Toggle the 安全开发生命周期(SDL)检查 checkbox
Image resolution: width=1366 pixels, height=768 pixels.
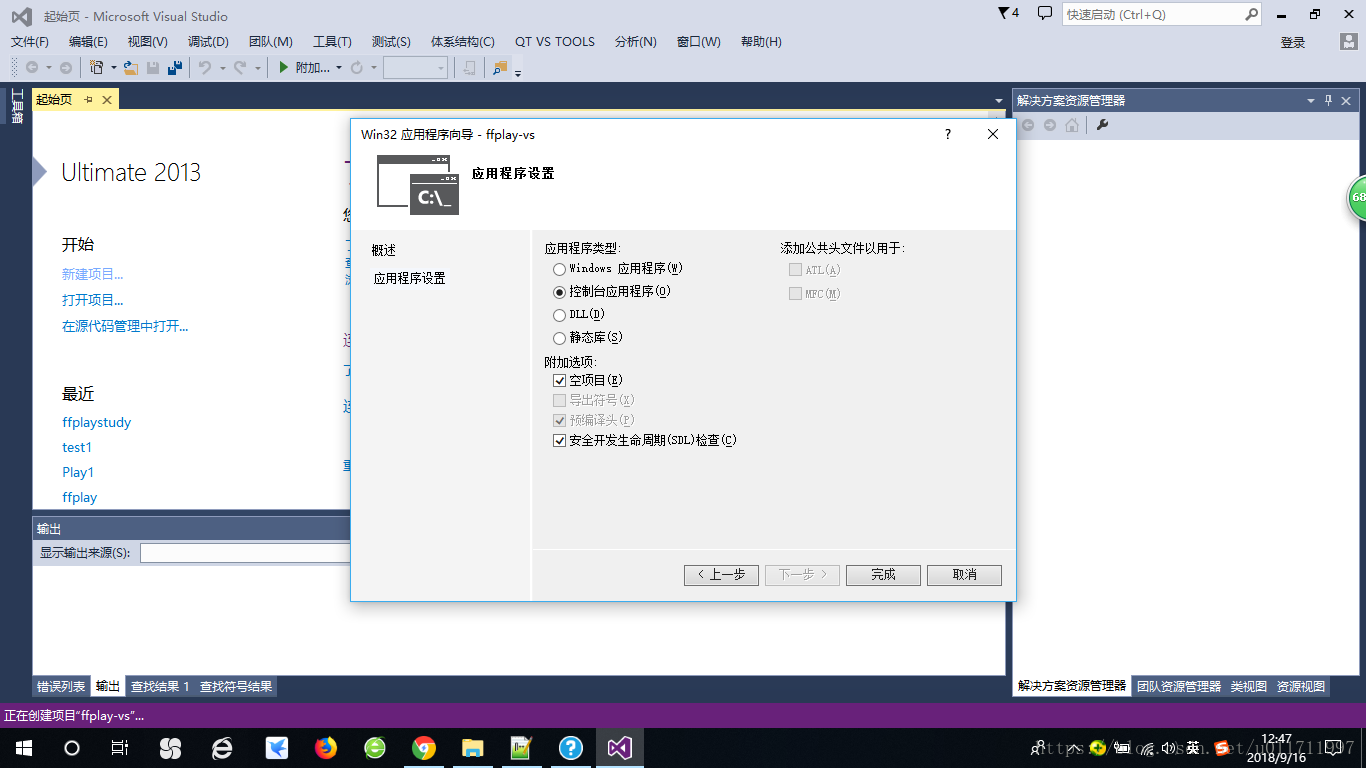[560, 441]
